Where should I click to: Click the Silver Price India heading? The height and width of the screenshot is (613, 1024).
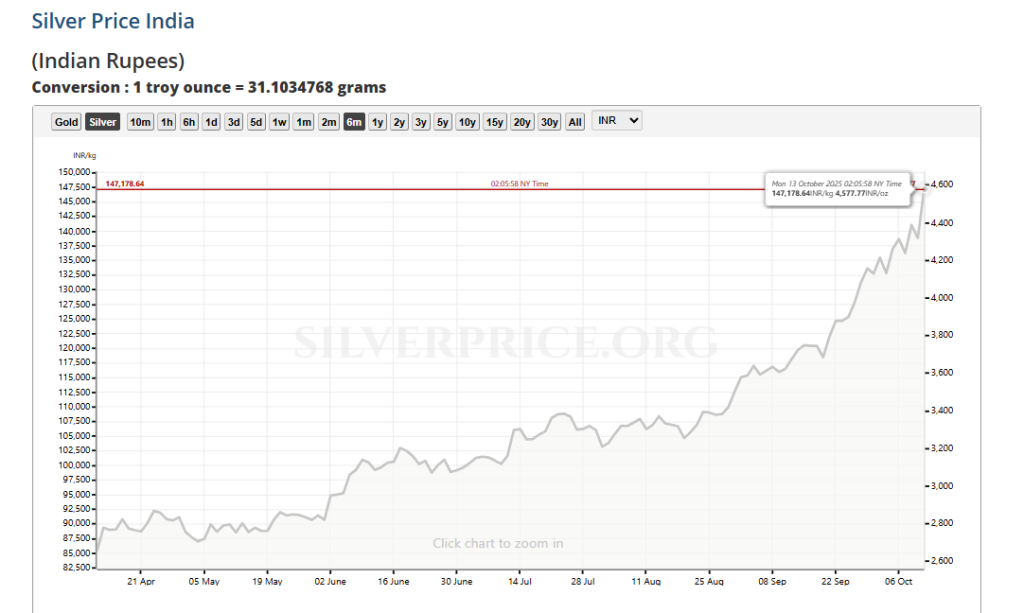click(x=113, y=21)
